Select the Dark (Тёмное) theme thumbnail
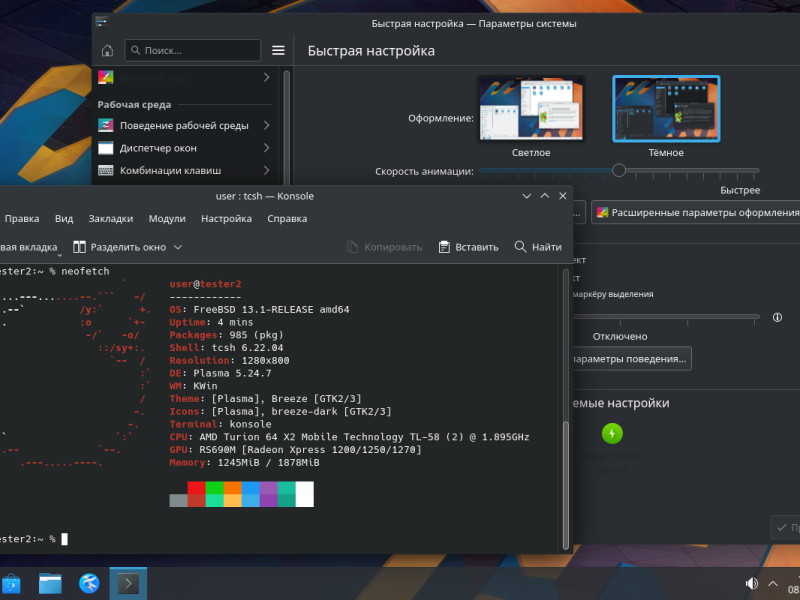Viewport: 800px width, 600px height. click(666, 108)
